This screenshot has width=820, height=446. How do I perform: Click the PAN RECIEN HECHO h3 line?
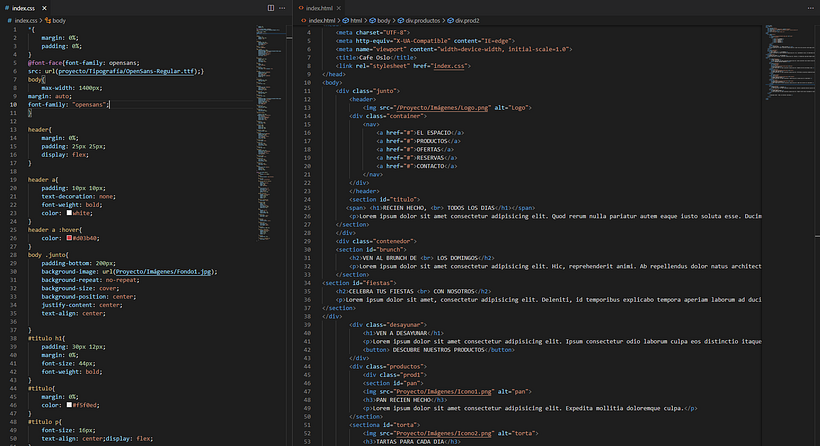(x=405, y=400)
